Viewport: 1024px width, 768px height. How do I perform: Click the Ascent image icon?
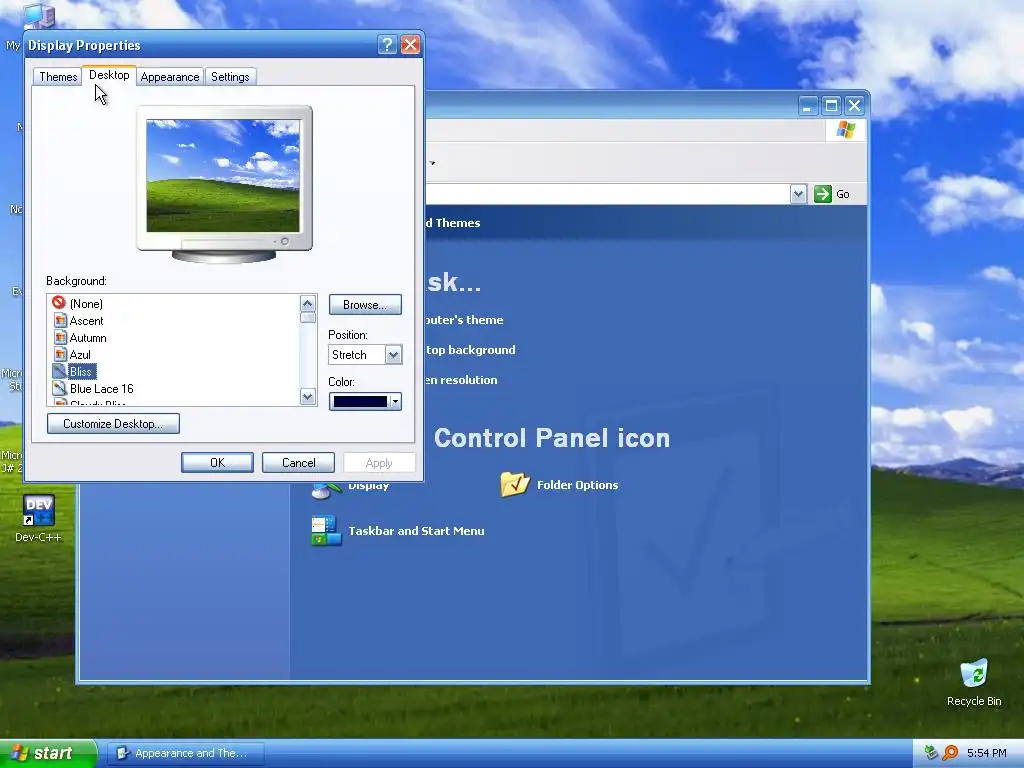60,320
